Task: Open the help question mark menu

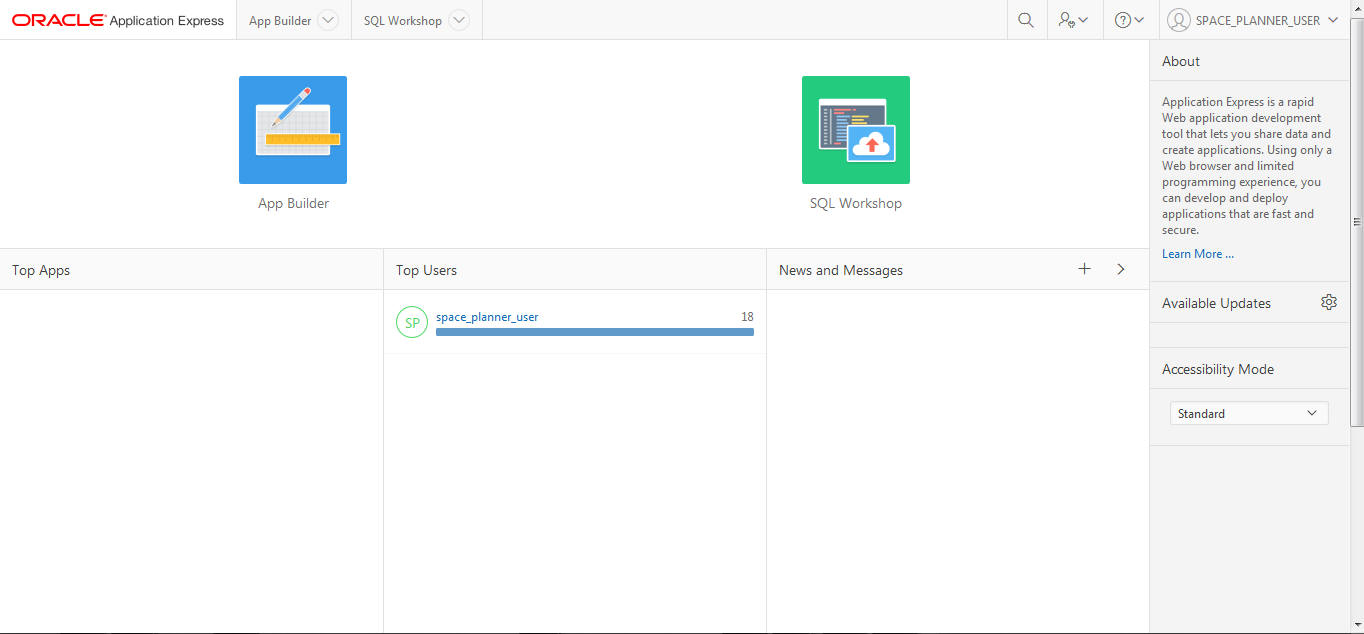Action: [x=1130, y=20]
